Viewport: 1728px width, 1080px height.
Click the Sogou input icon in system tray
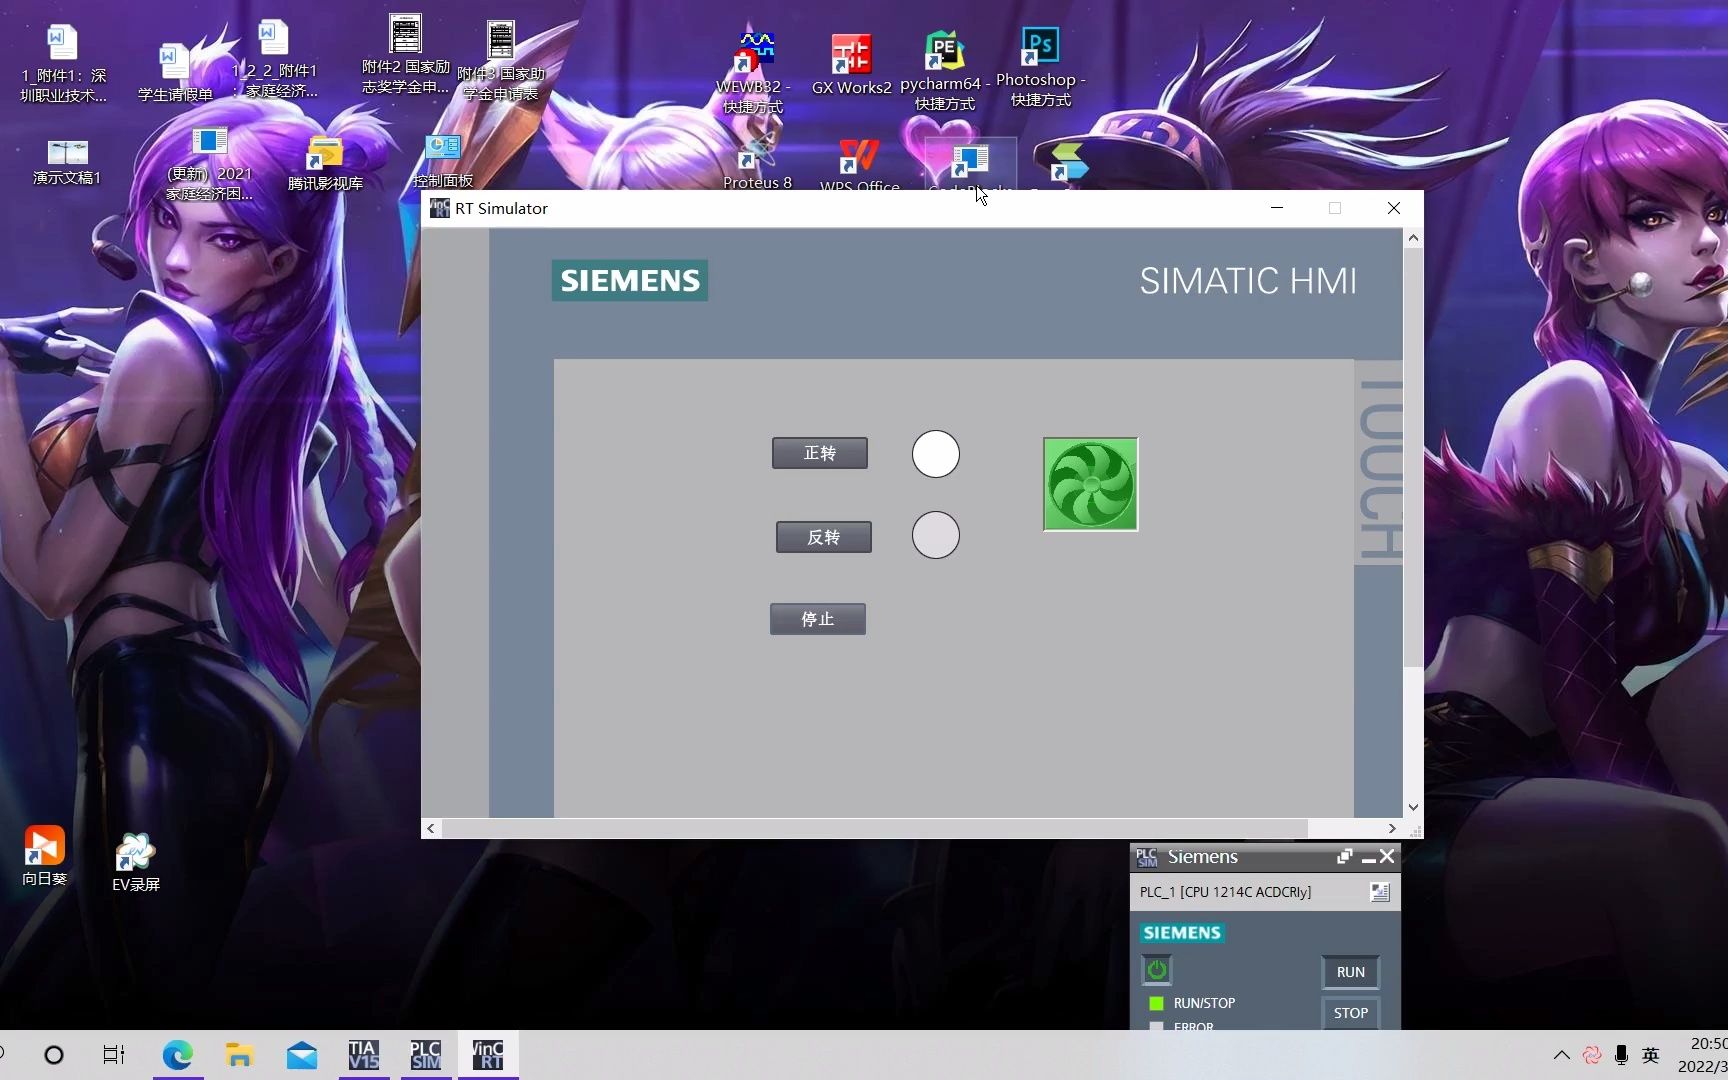tap(1592, 1055)
